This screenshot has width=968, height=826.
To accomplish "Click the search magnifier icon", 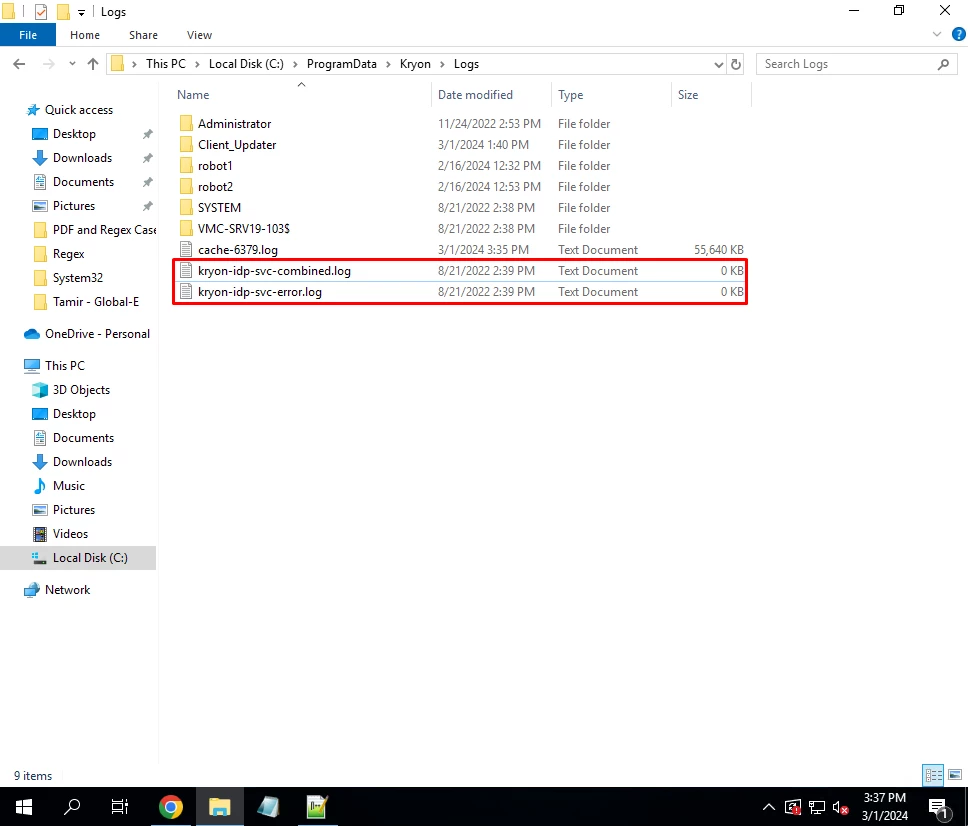I will [943, 64].
